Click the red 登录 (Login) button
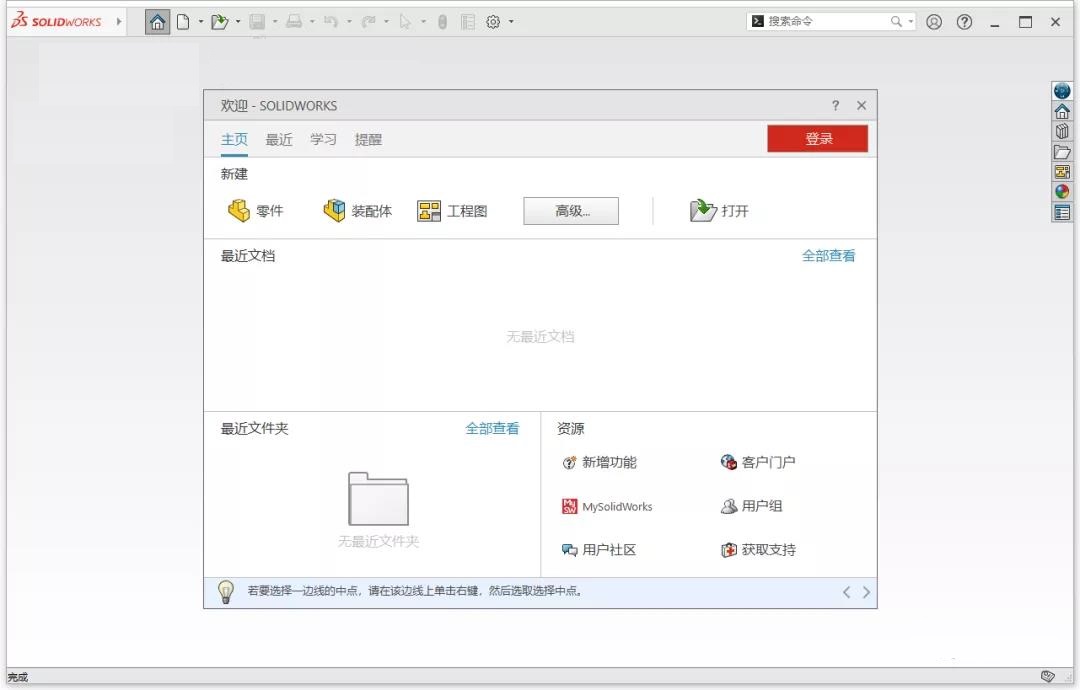Screen dimensions: 1080x690 click(818, 138)
